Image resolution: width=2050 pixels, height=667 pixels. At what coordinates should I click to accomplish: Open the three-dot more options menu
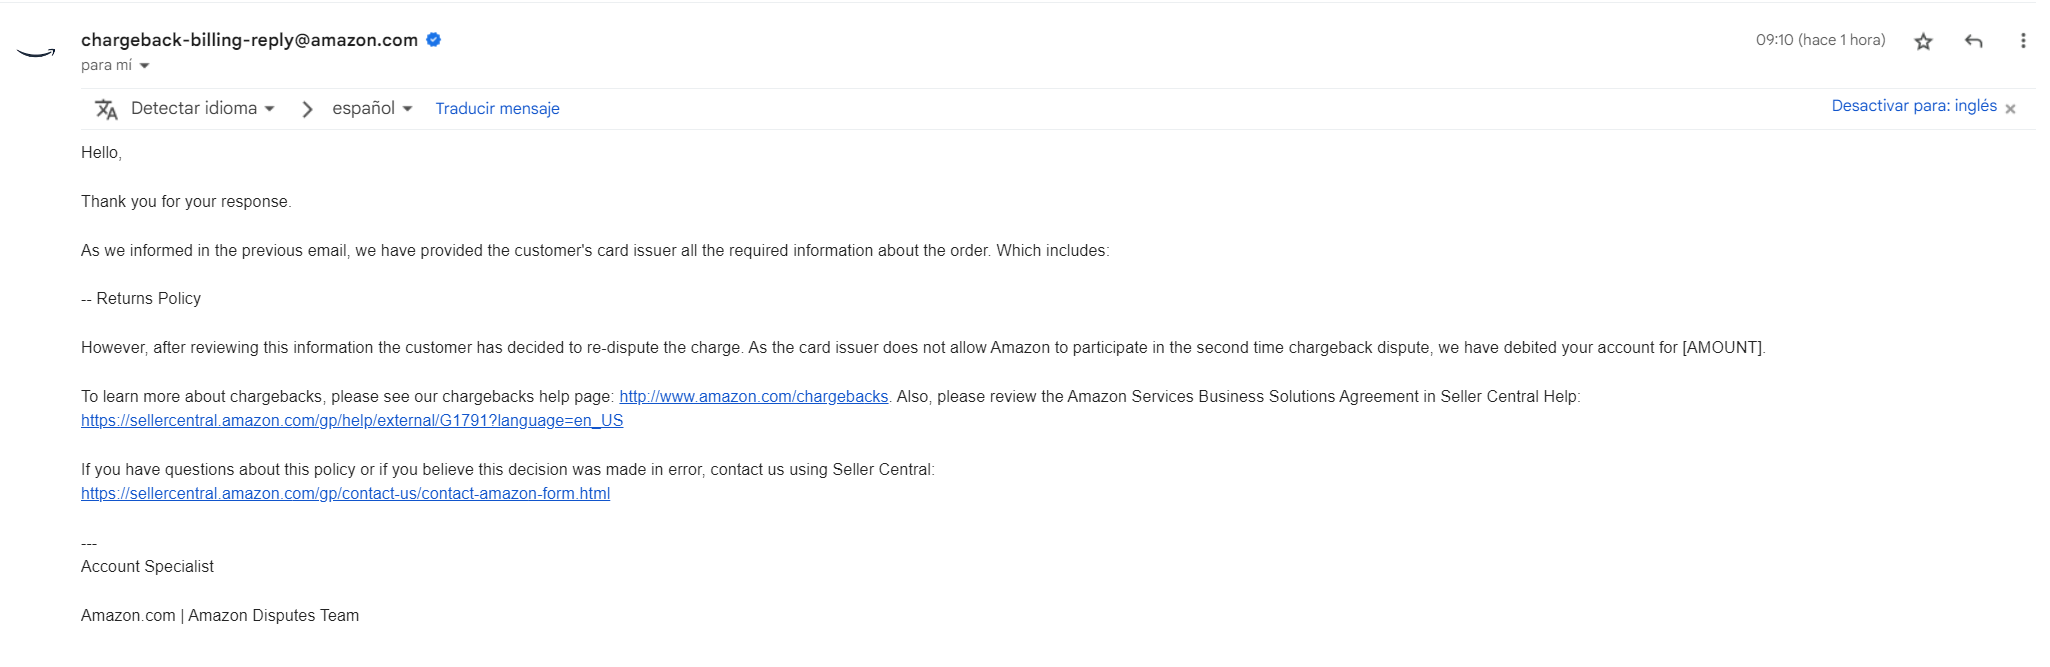point(2023,41)
